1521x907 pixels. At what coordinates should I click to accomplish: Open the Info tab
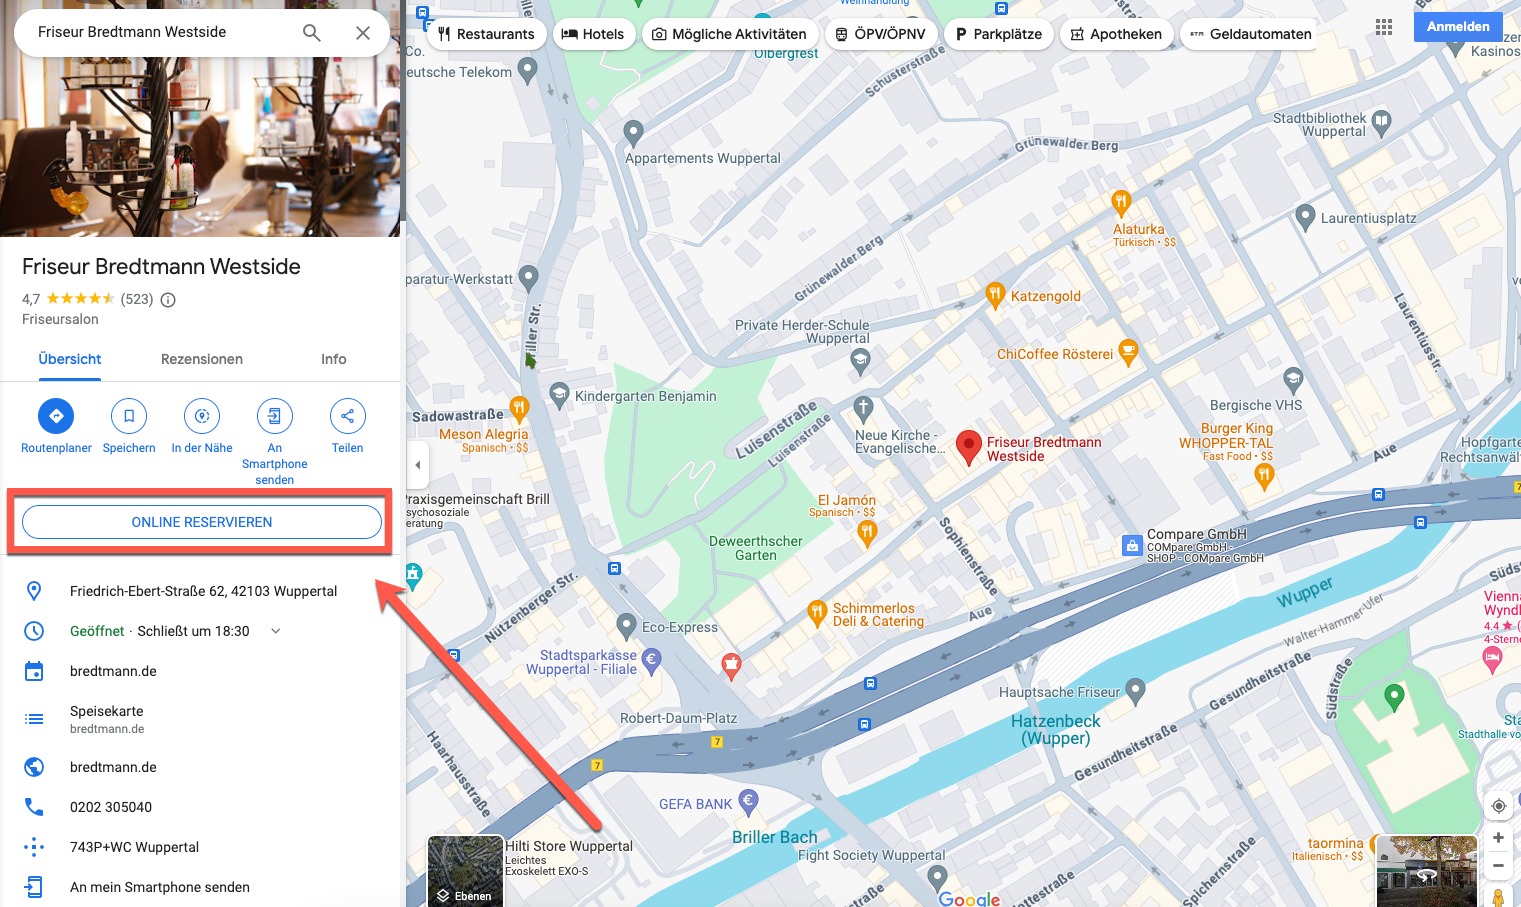[x=334, y=359]
